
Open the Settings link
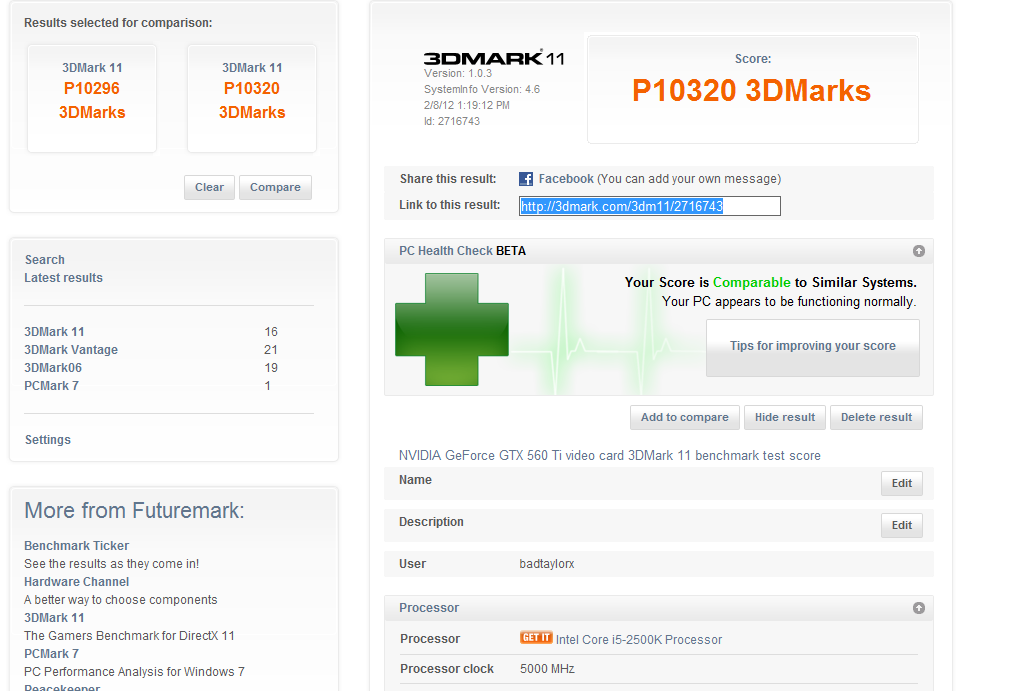click(x=48, y=440)
